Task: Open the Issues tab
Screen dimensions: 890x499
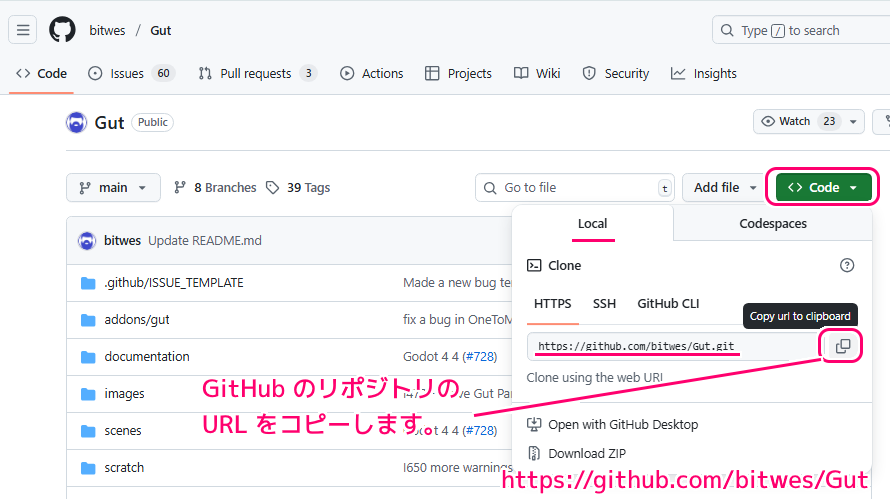Action: pyautogui.click(x=132, y=74)
